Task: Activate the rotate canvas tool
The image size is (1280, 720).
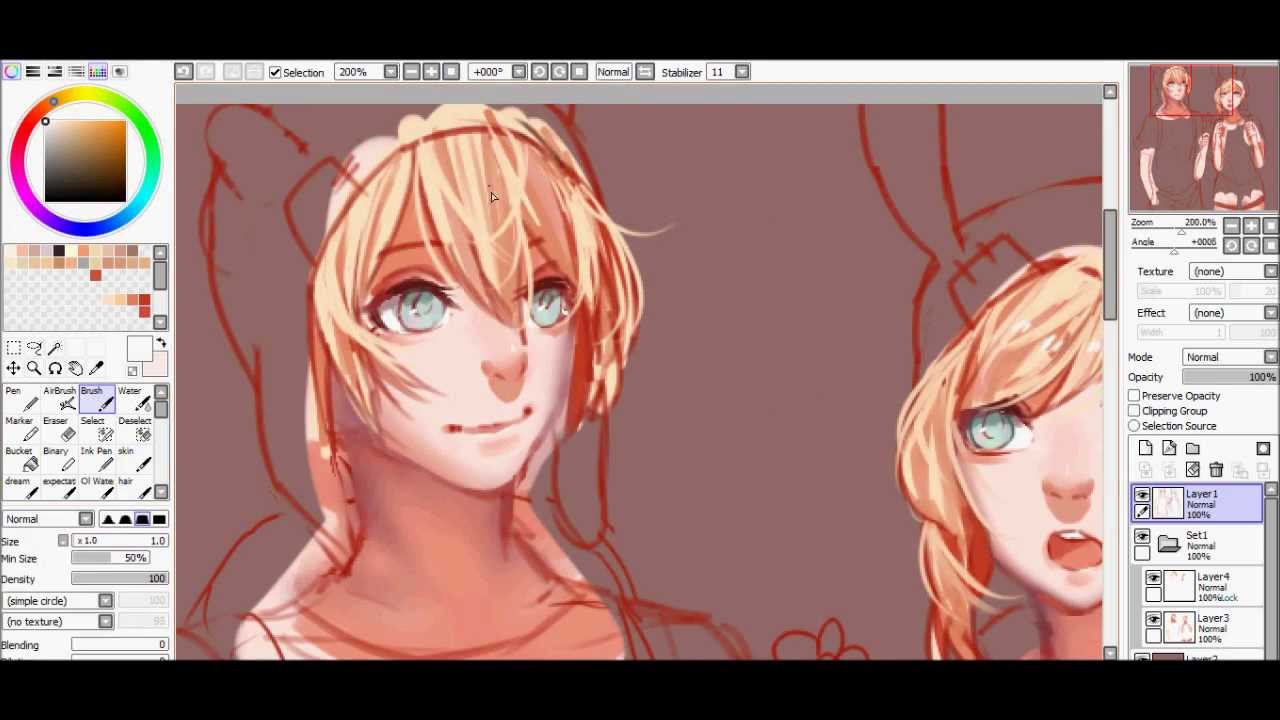Action: (55, 369)
